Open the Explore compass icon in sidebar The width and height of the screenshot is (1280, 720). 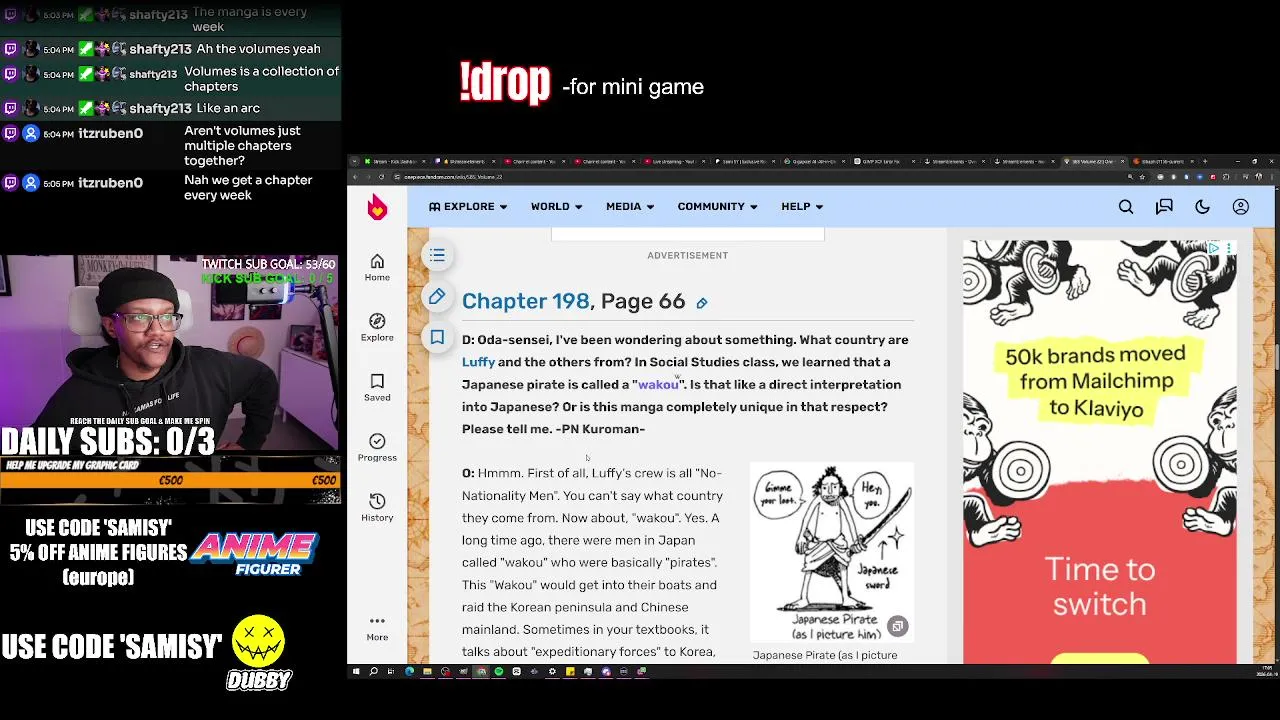click(377, 327)
